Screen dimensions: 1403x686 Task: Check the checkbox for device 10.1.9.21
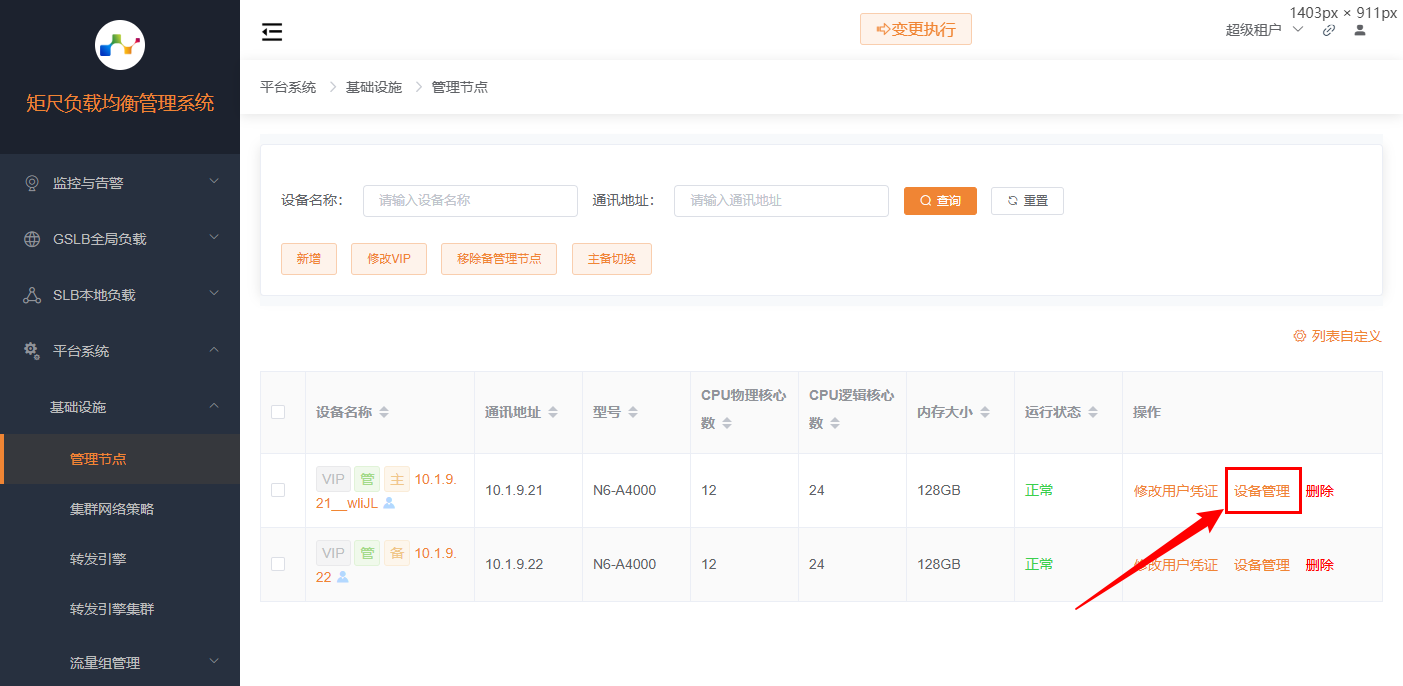pyautogui.click(x=279, y=490)
